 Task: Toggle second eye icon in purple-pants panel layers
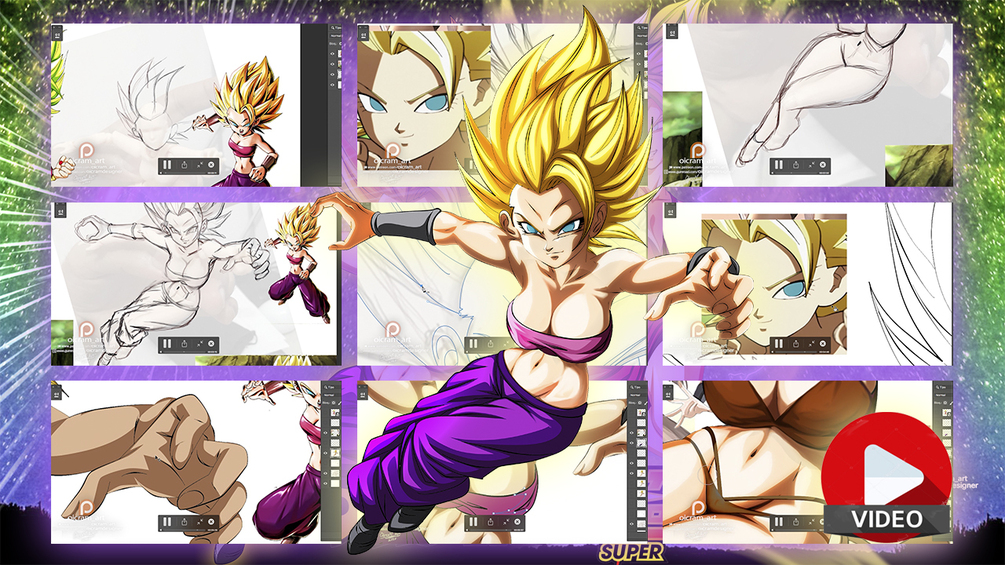click(631, 443)
